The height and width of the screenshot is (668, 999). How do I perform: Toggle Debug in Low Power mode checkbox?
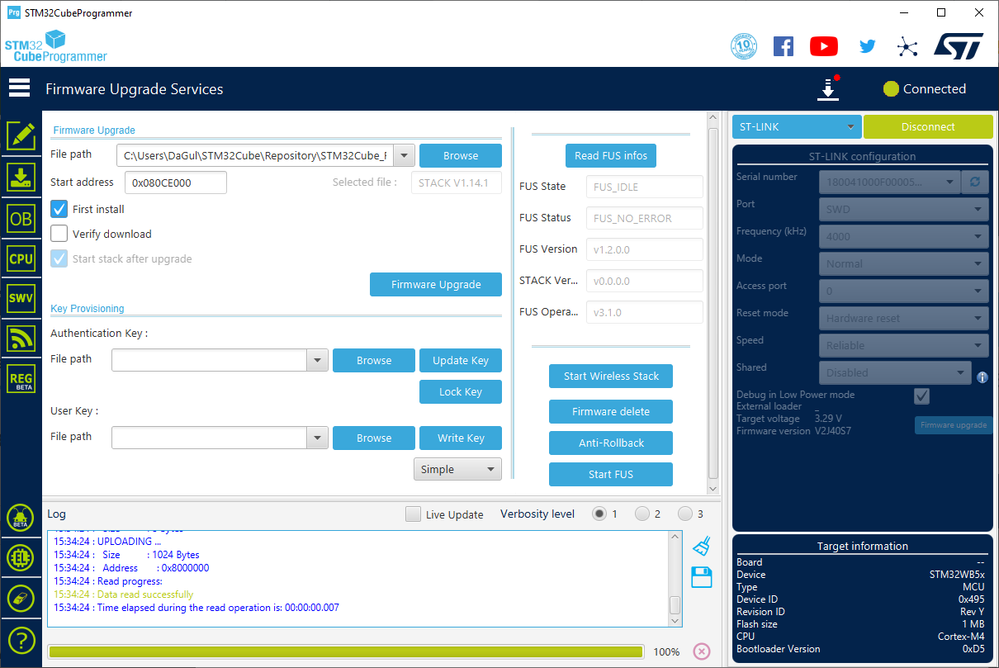921,396
